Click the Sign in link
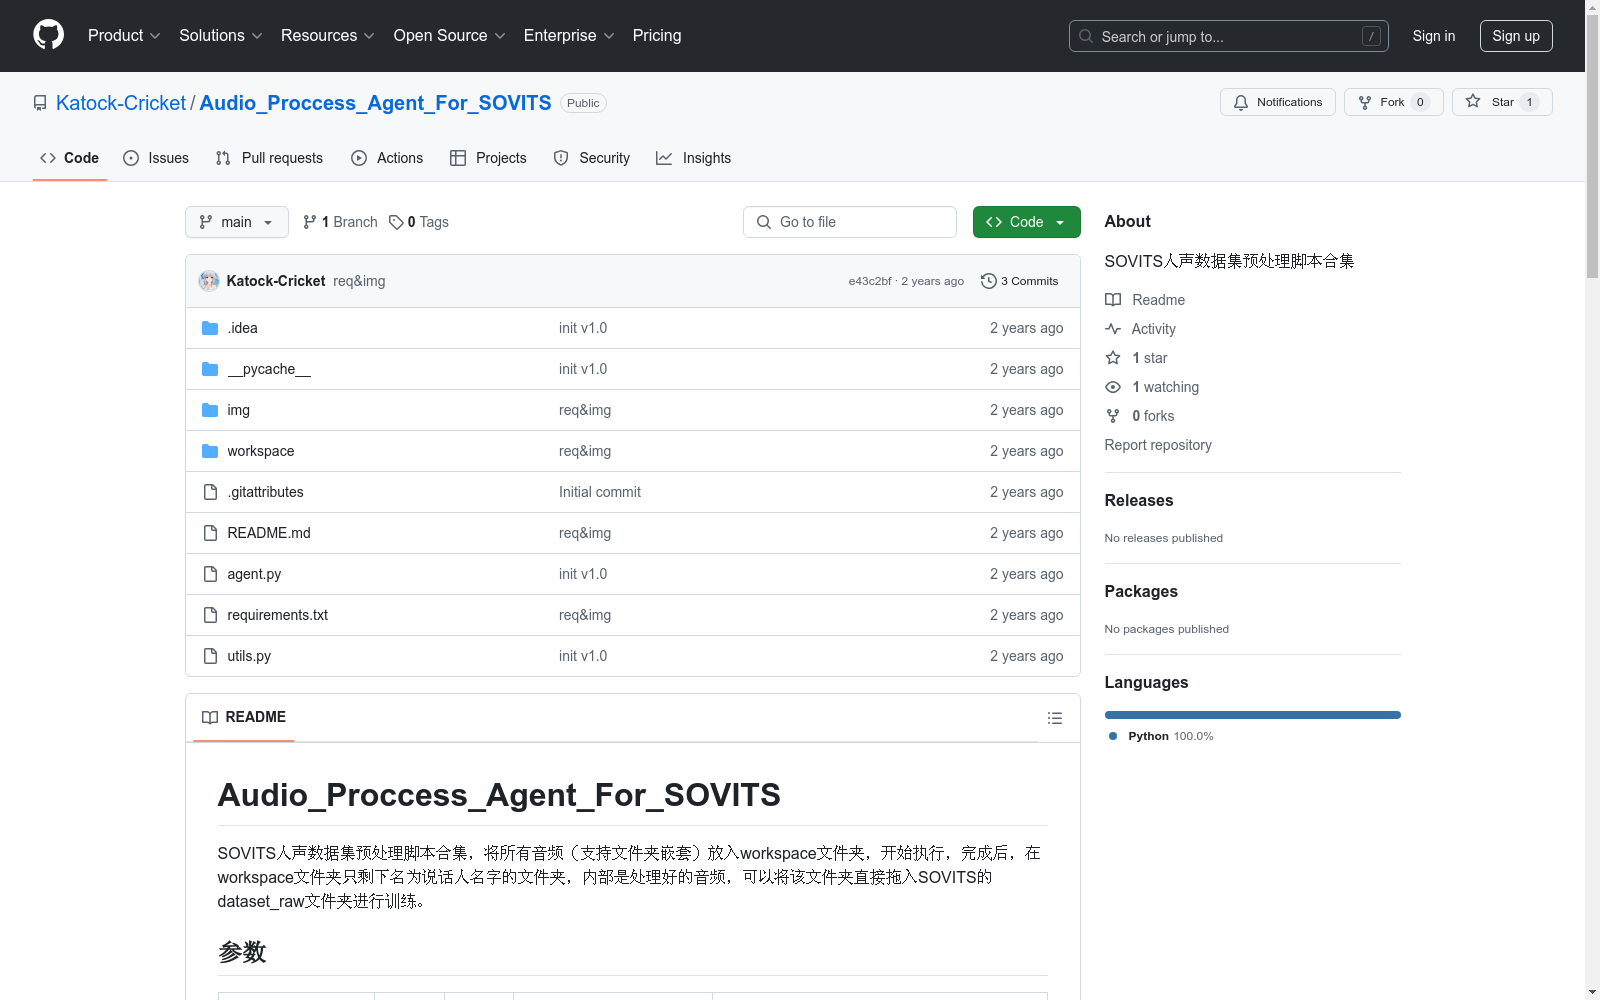 tap(1434, 36)
